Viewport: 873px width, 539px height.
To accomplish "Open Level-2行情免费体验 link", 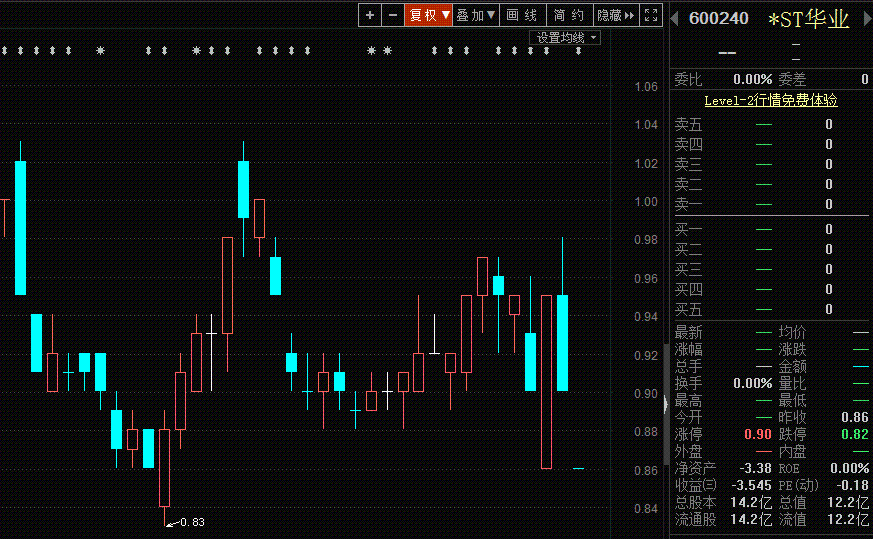I will (770, 100).
